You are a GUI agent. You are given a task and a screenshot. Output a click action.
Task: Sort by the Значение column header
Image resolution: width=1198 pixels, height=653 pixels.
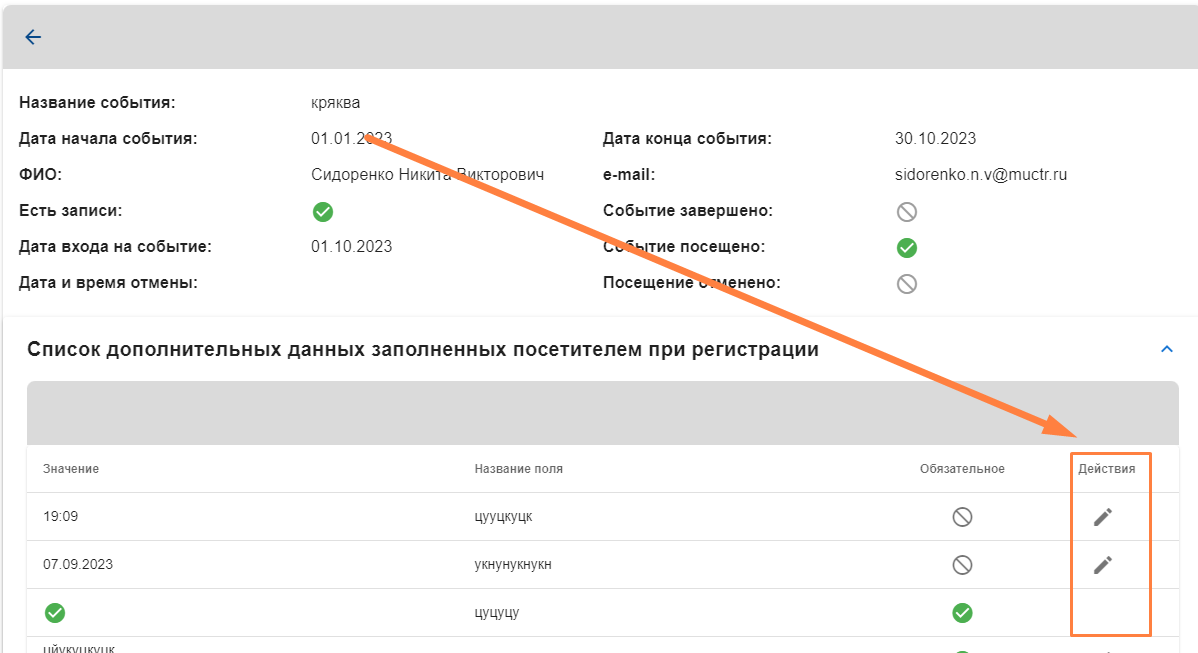[71, 469]
